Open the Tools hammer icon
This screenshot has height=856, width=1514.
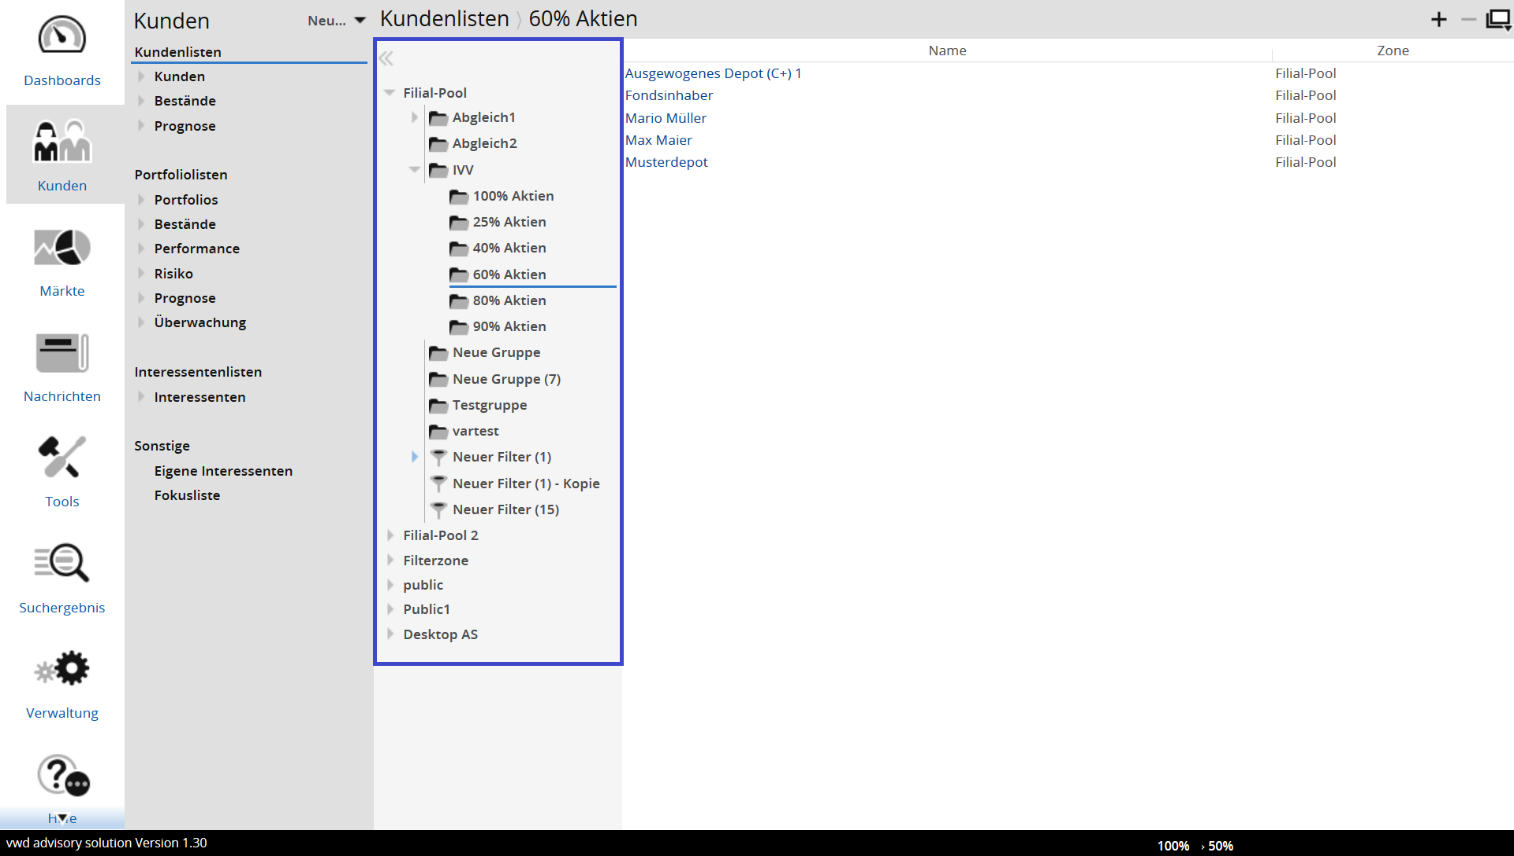(62, 459)
